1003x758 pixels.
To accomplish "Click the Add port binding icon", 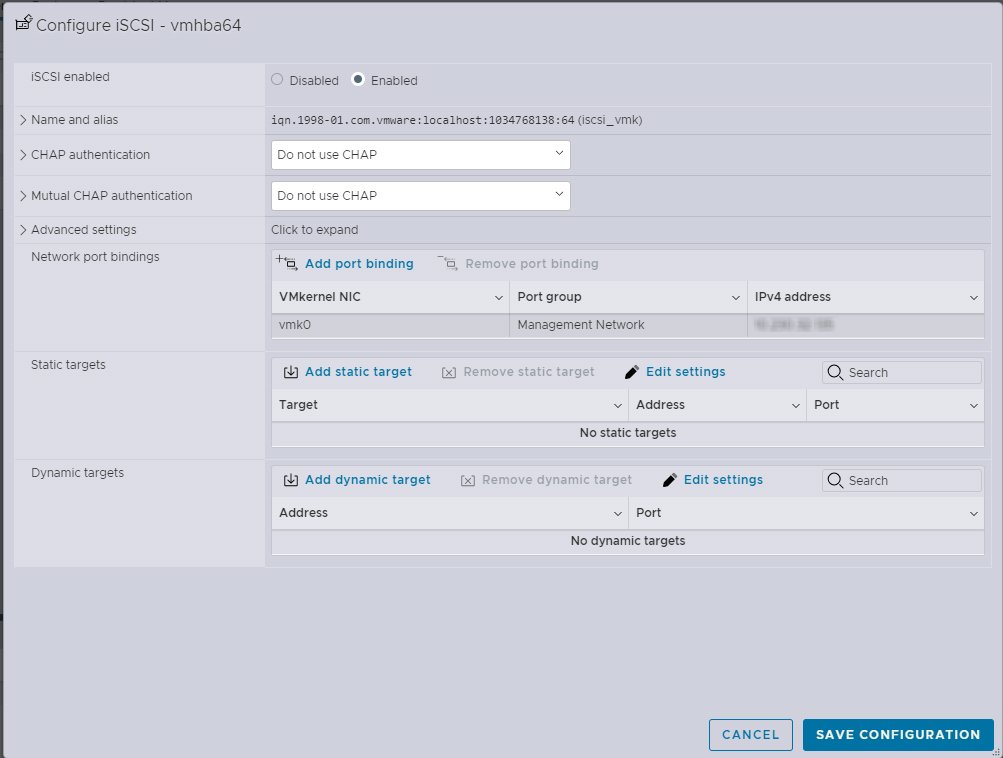I will pos(287,264).
